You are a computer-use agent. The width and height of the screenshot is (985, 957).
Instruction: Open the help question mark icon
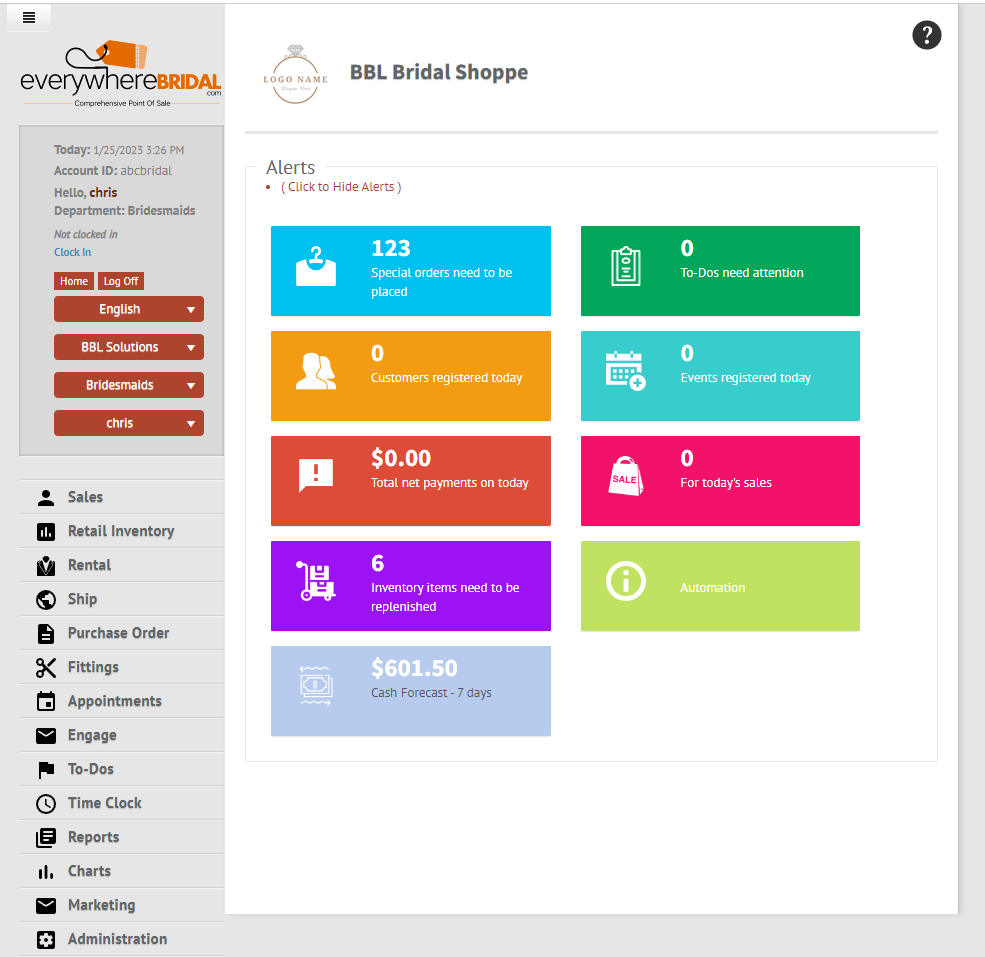[927, 35]
